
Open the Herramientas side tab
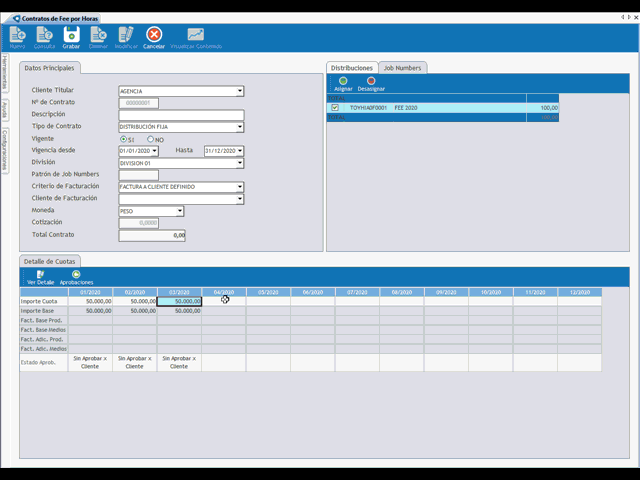[x=5, y=75]
